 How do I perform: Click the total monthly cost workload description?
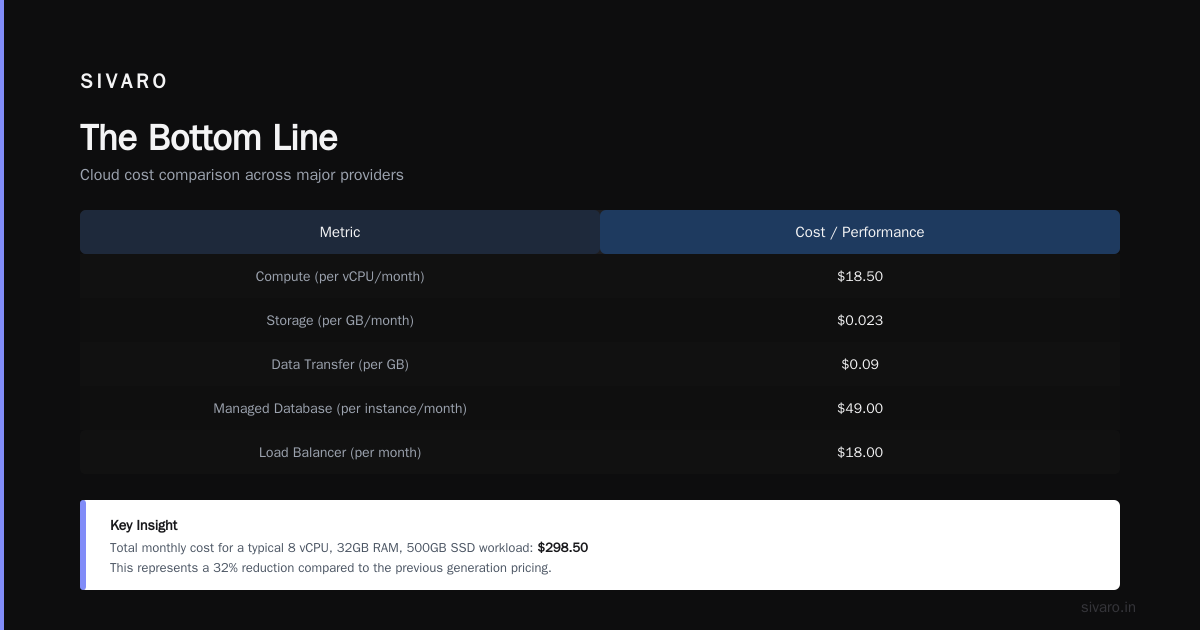[x=322, y=547]
